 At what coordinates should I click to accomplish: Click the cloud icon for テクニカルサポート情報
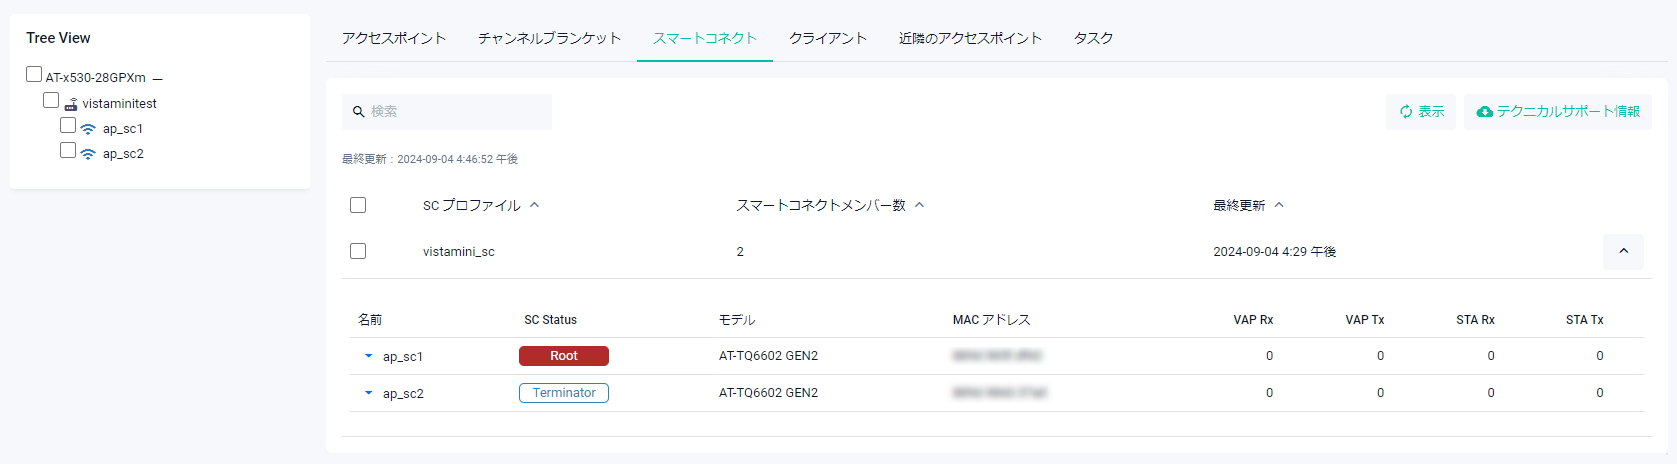(x=1485, y=112)
